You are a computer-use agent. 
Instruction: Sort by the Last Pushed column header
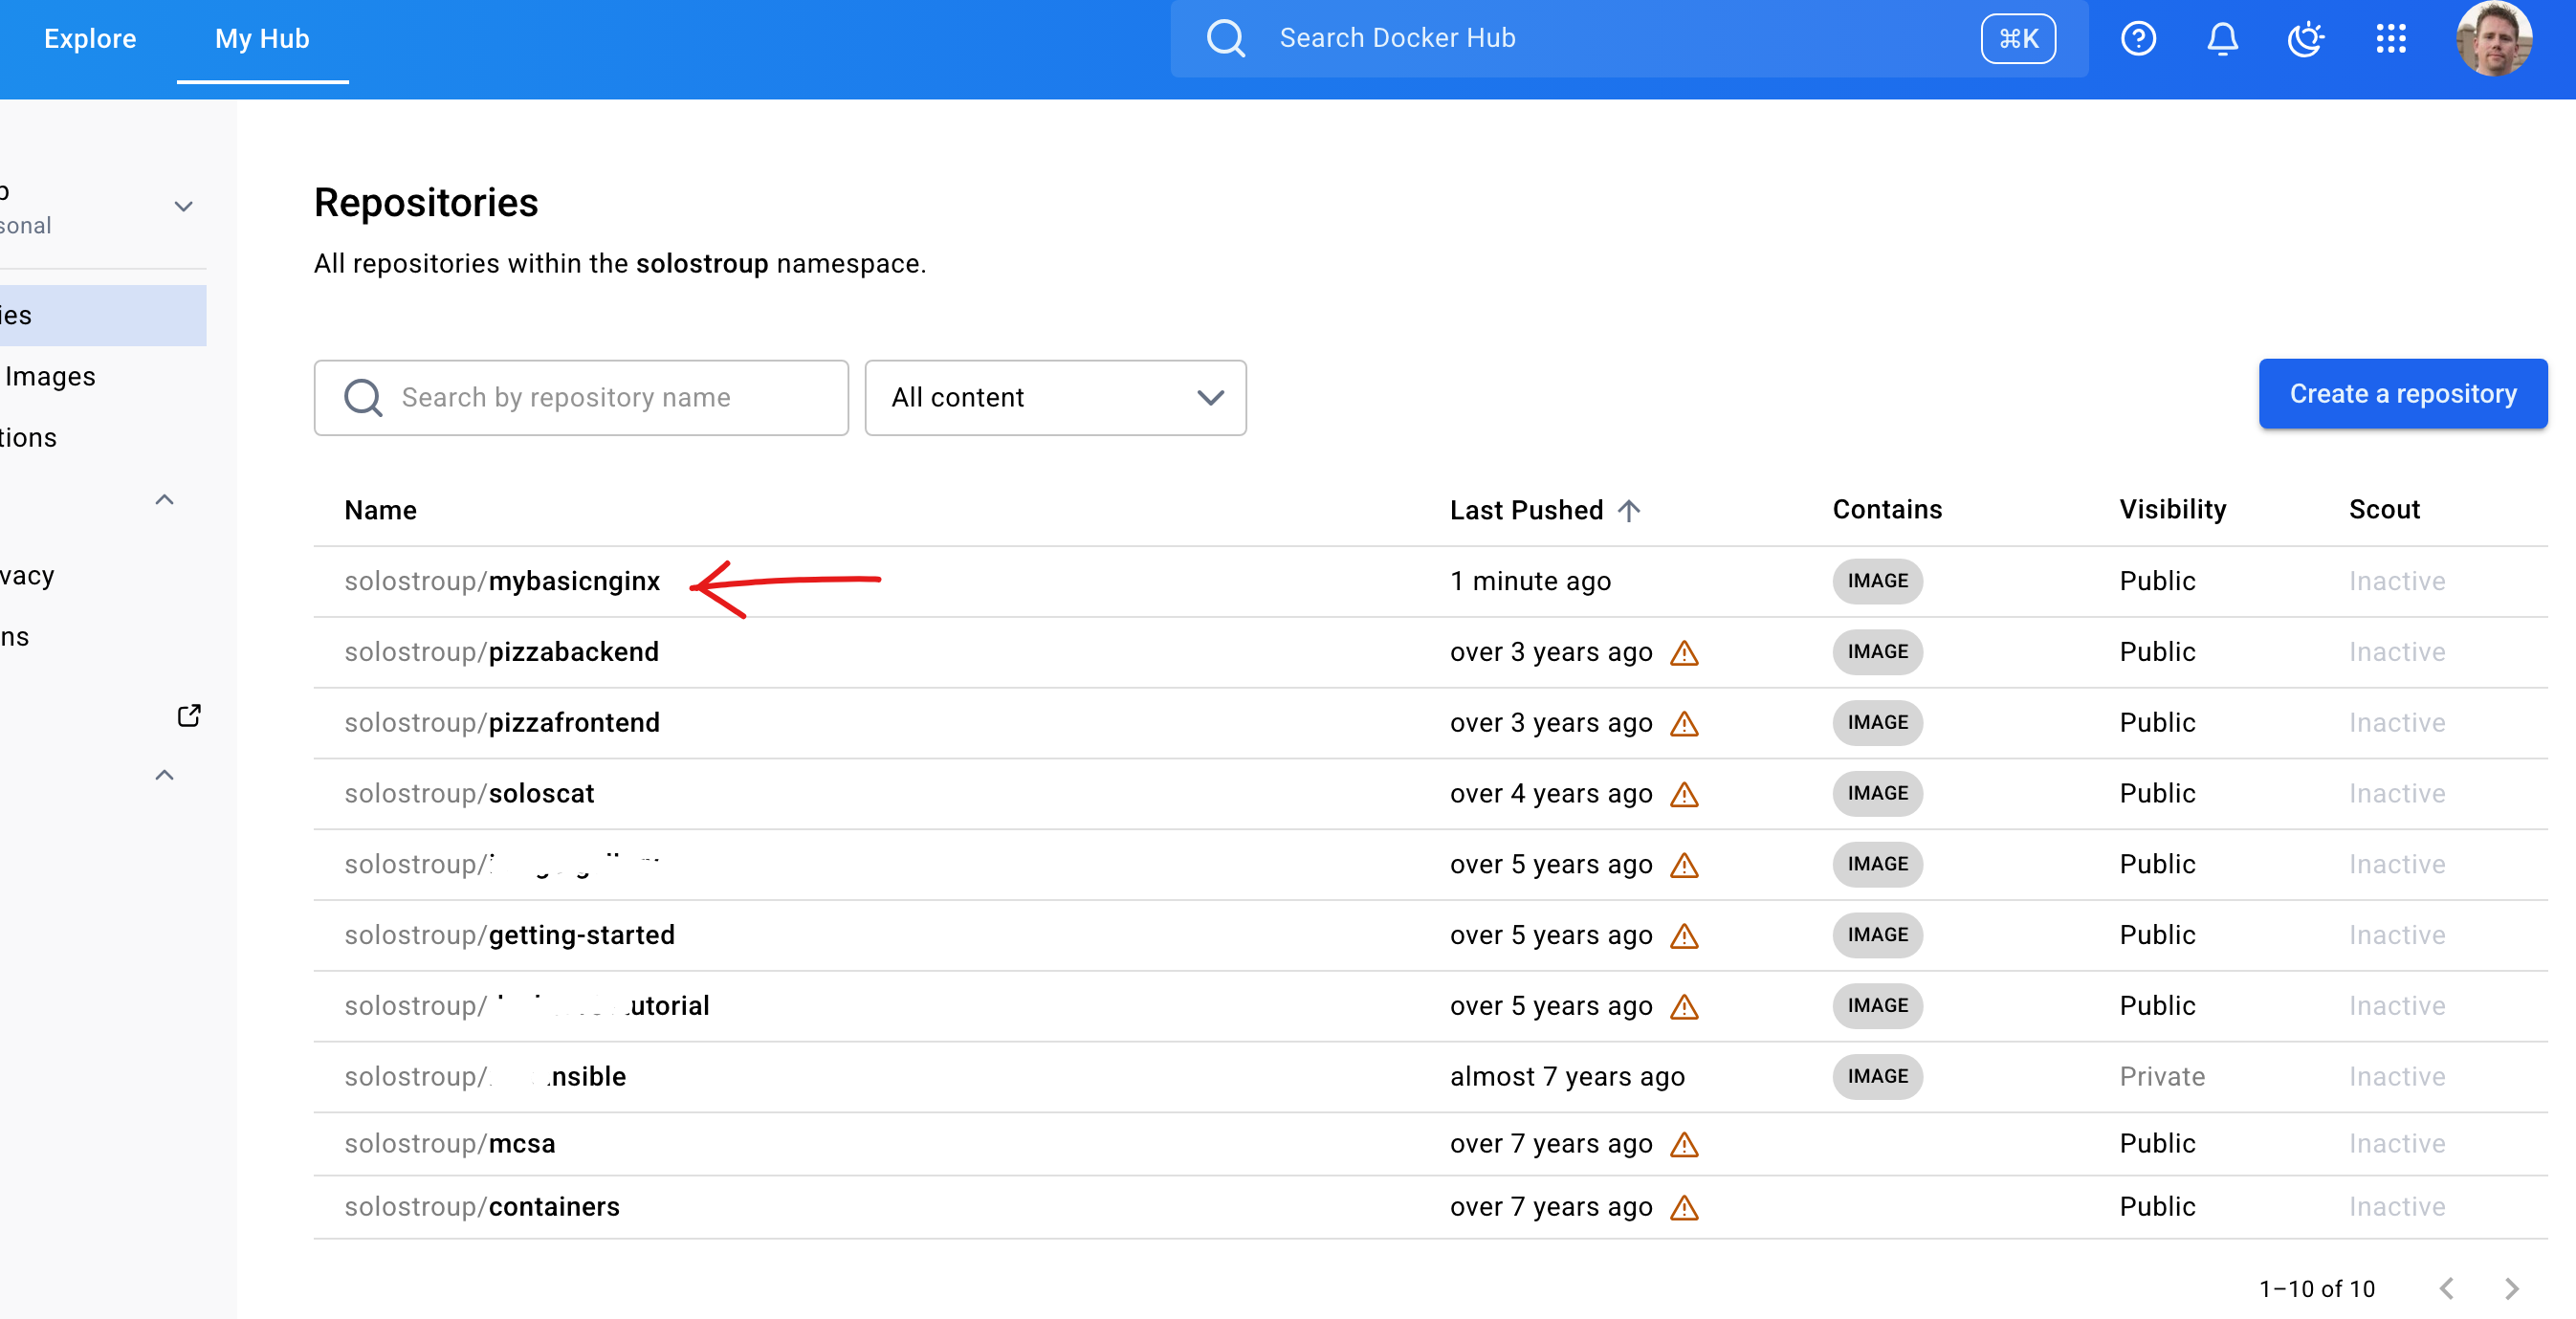pyautogui.click(x=1526, y=510)
